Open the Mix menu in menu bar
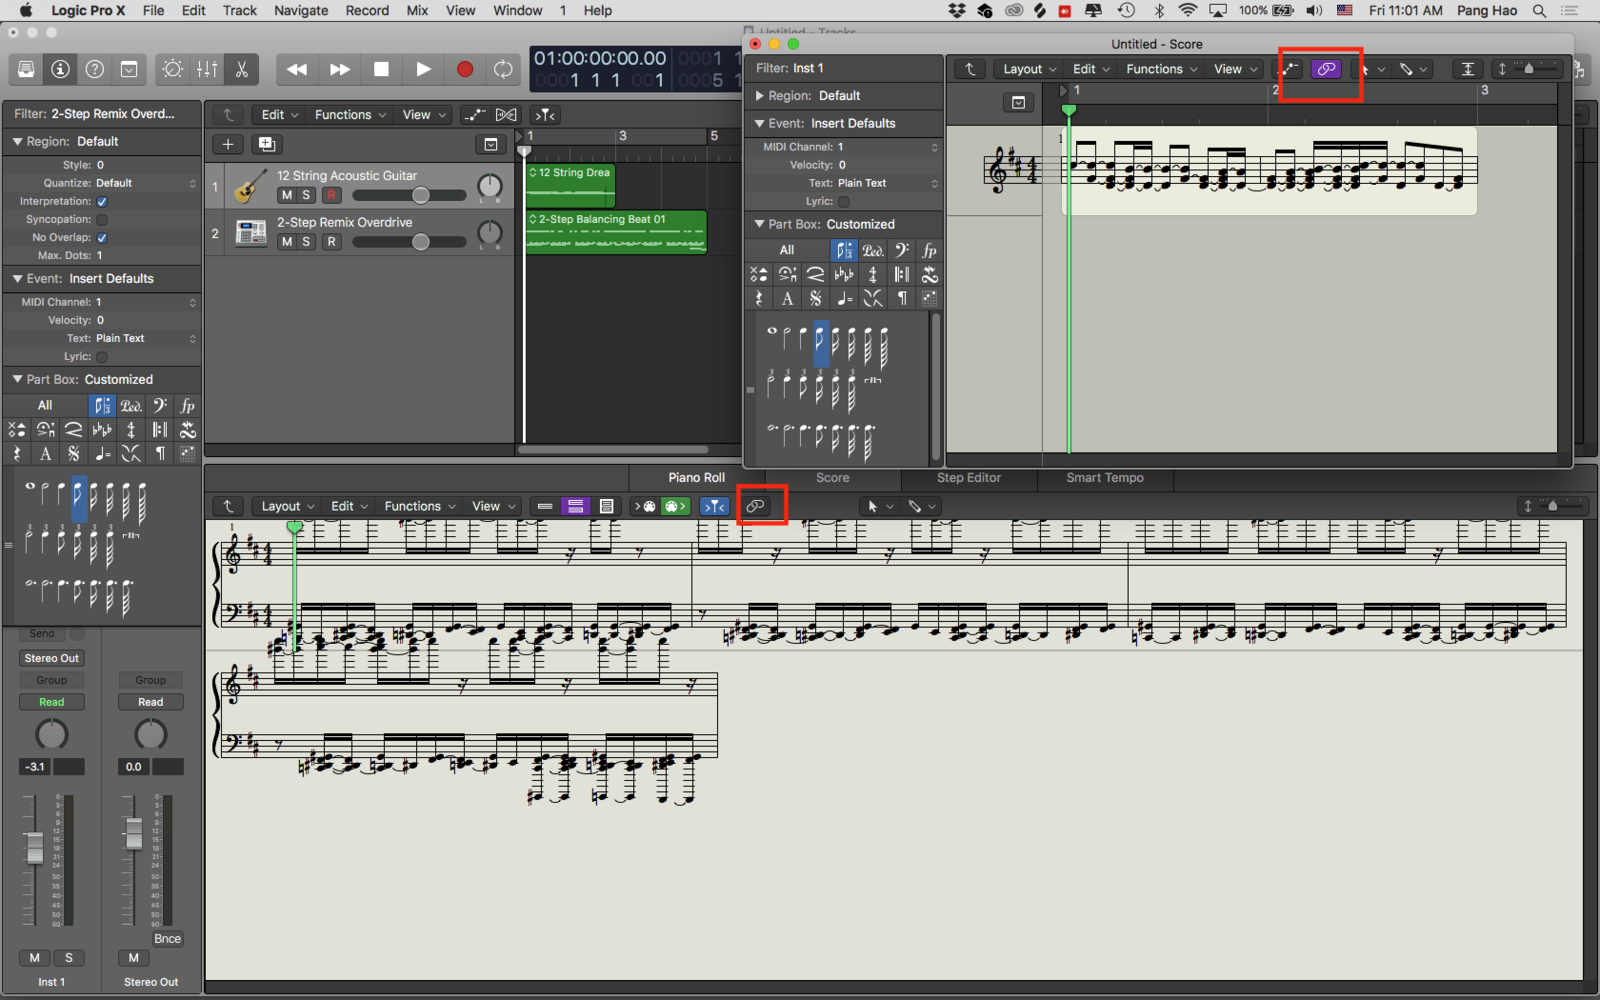This screenshot has width=1600, height=1000. tap(417, 10)
